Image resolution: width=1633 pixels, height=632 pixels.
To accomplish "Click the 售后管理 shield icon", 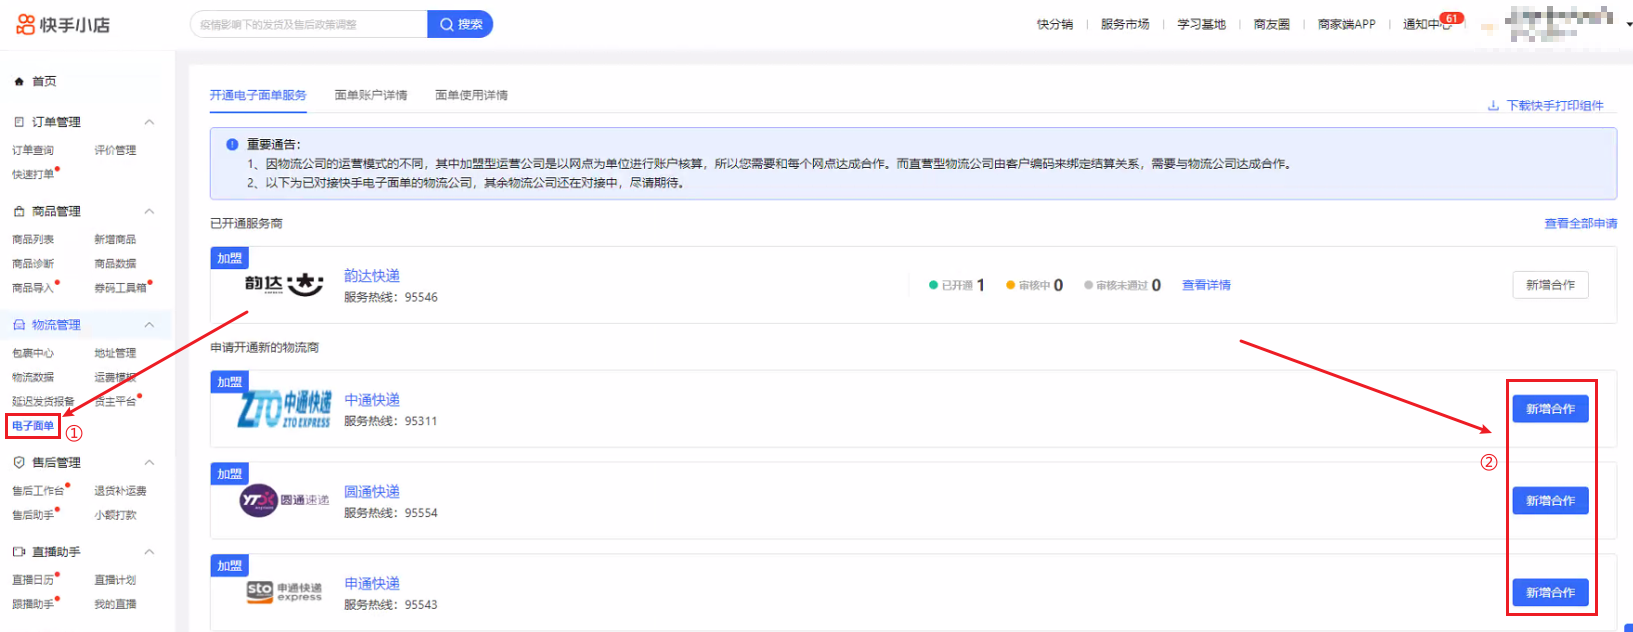I will coord(19,462).
